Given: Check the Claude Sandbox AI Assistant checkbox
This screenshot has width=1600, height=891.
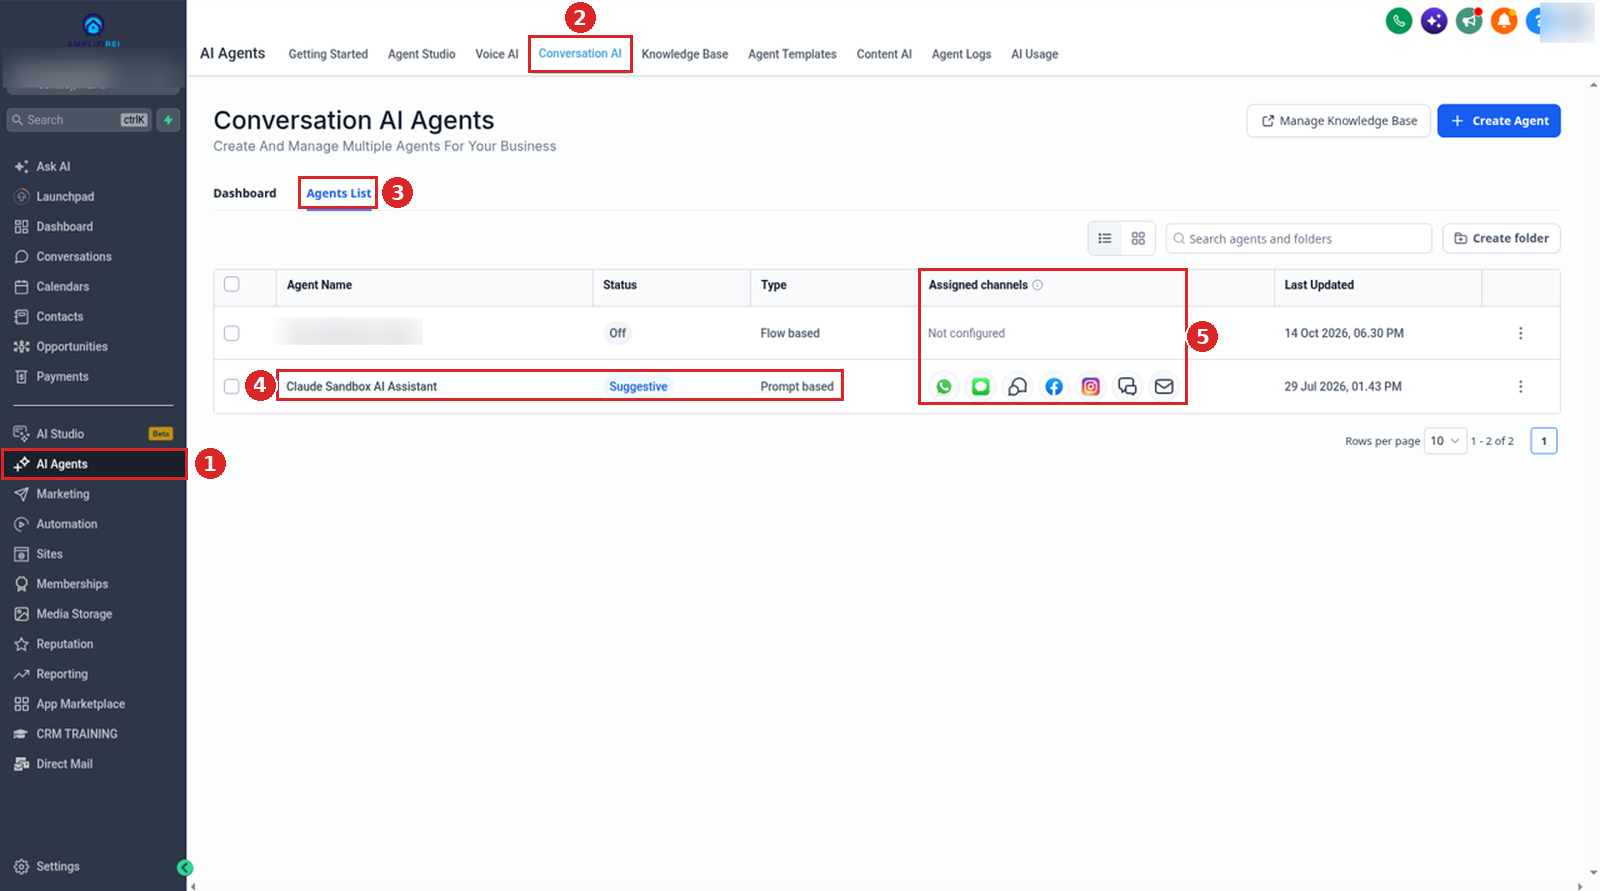Looking at the screenshot, I should tap(232, 386).
